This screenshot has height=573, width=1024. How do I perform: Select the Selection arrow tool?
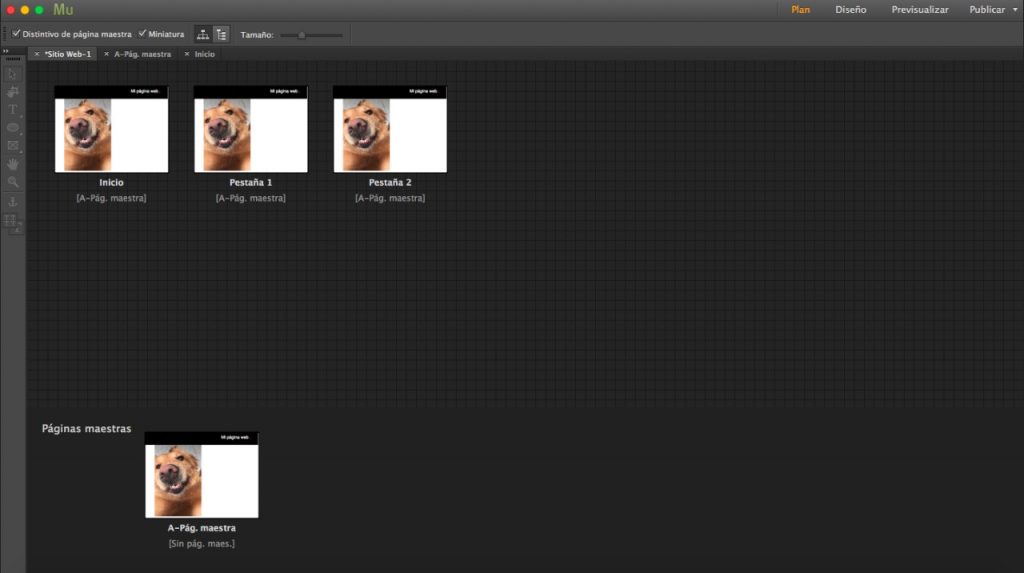(x=12, y=74)
